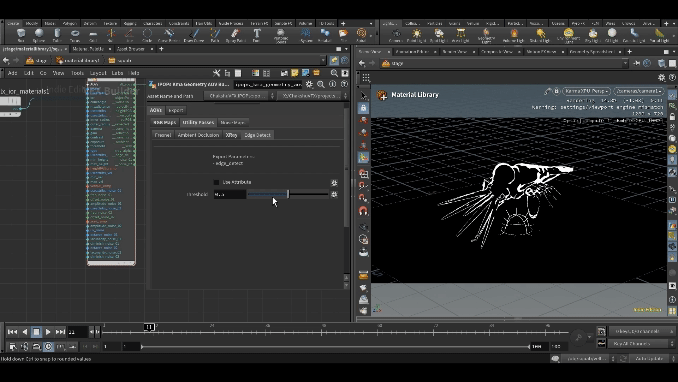Open the Add menu in network editor
This screenshot has width=678, height=382.
(12, 73)
